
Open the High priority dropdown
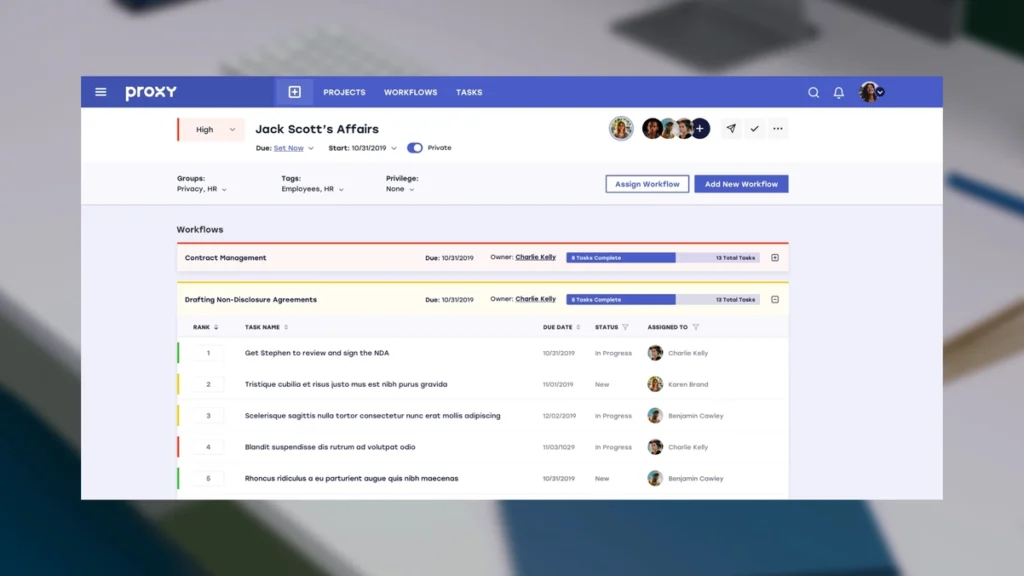coord(212,129)
